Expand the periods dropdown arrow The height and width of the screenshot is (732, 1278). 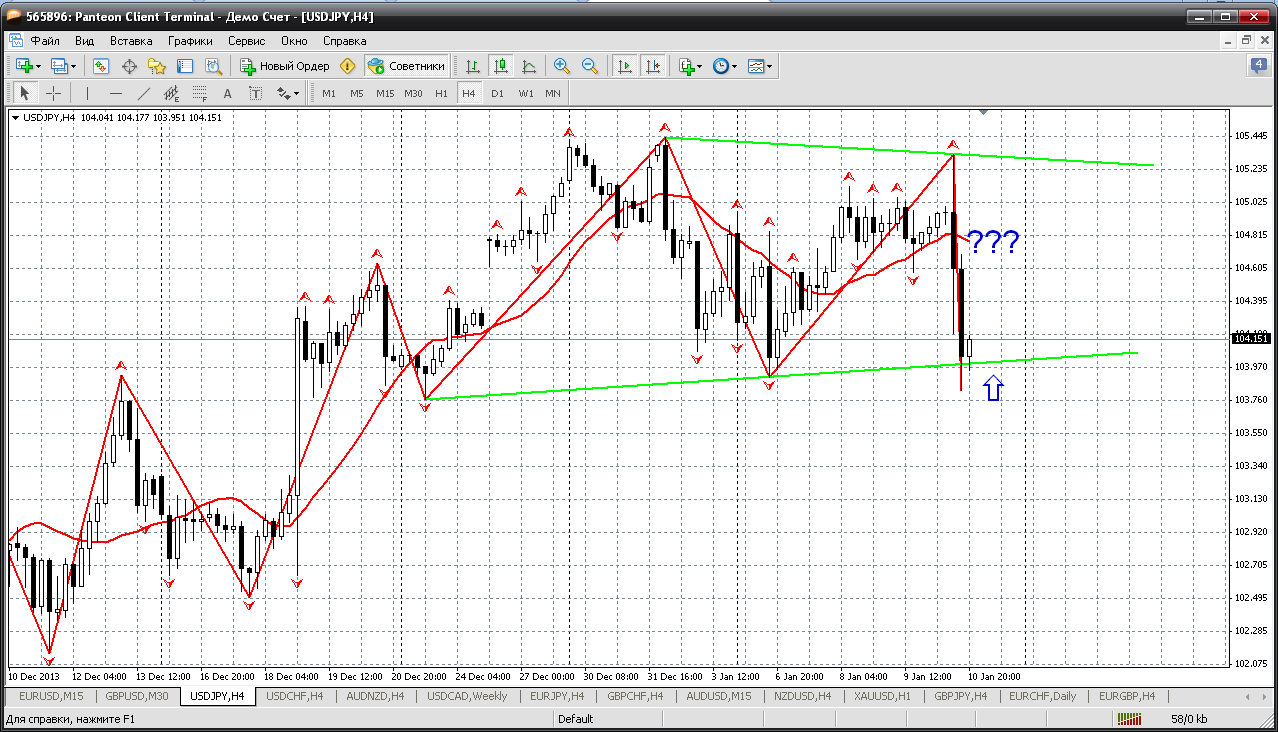click(735, 66)
